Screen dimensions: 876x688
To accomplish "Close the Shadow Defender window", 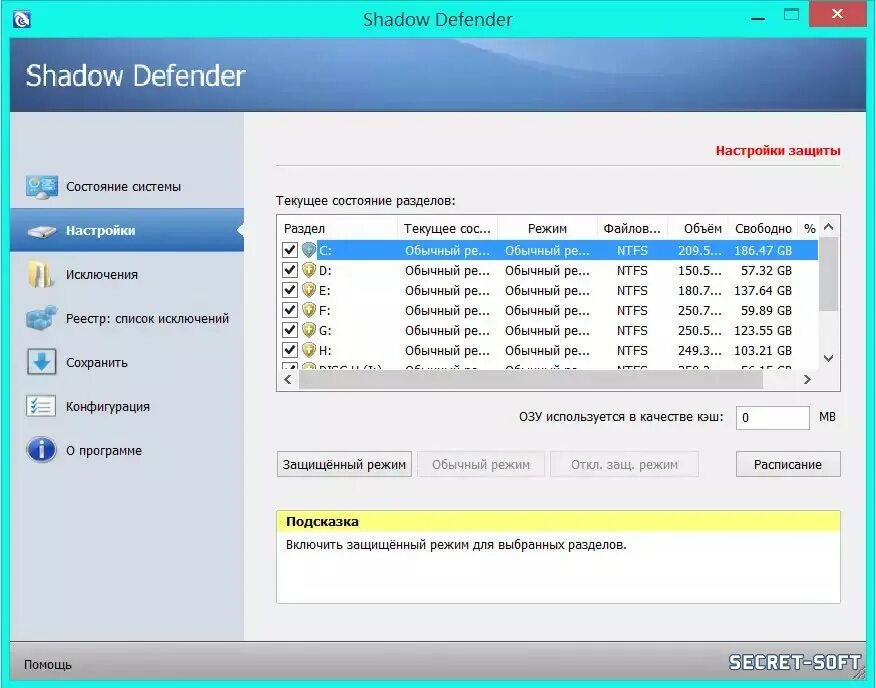I will click(x=837, y=15).
